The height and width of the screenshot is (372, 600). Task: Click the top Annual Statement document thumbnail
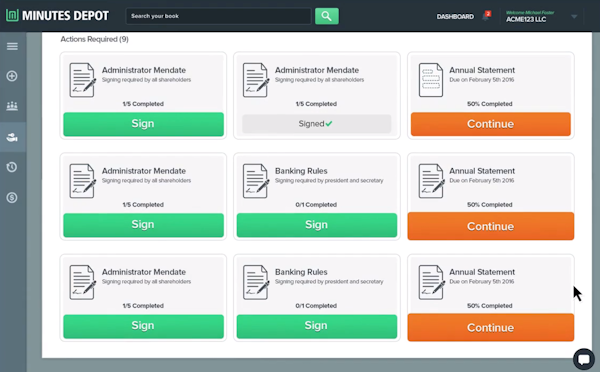[431, 80]
